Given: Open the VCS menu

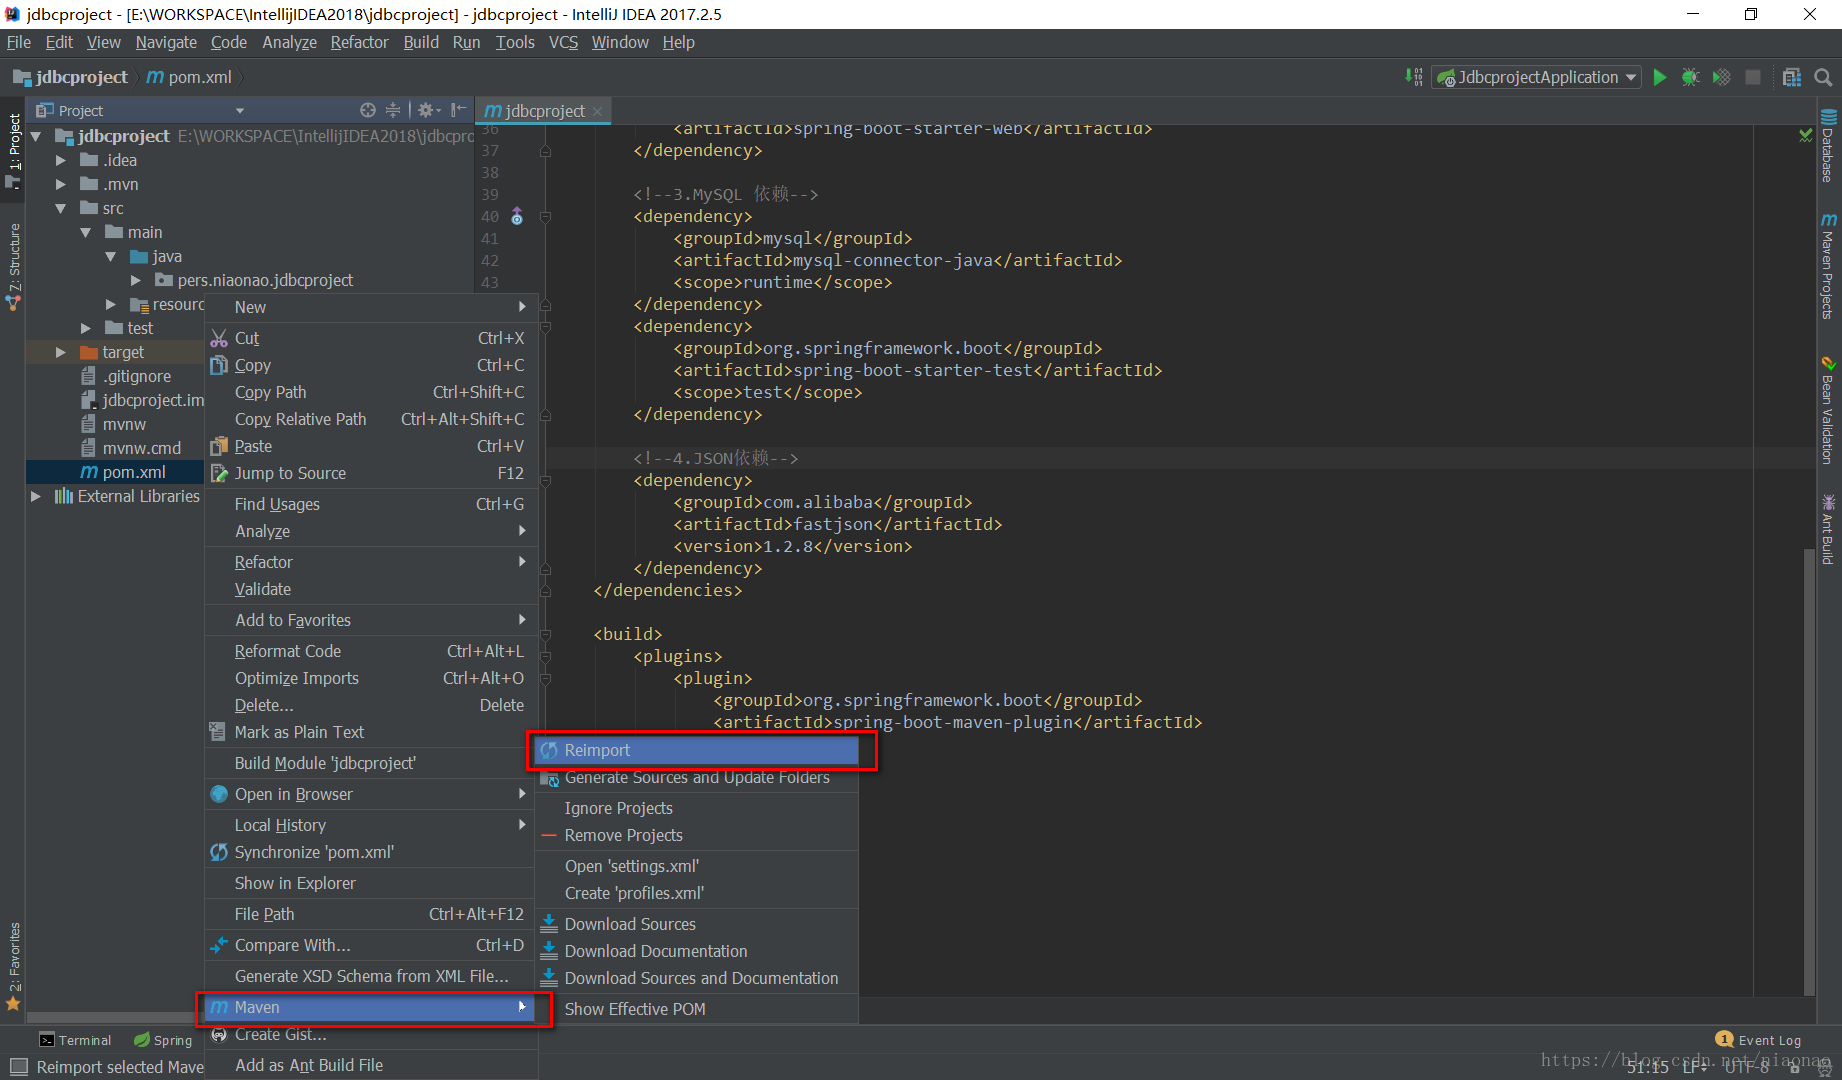Looking at the screenshot, I should [563, 42].
